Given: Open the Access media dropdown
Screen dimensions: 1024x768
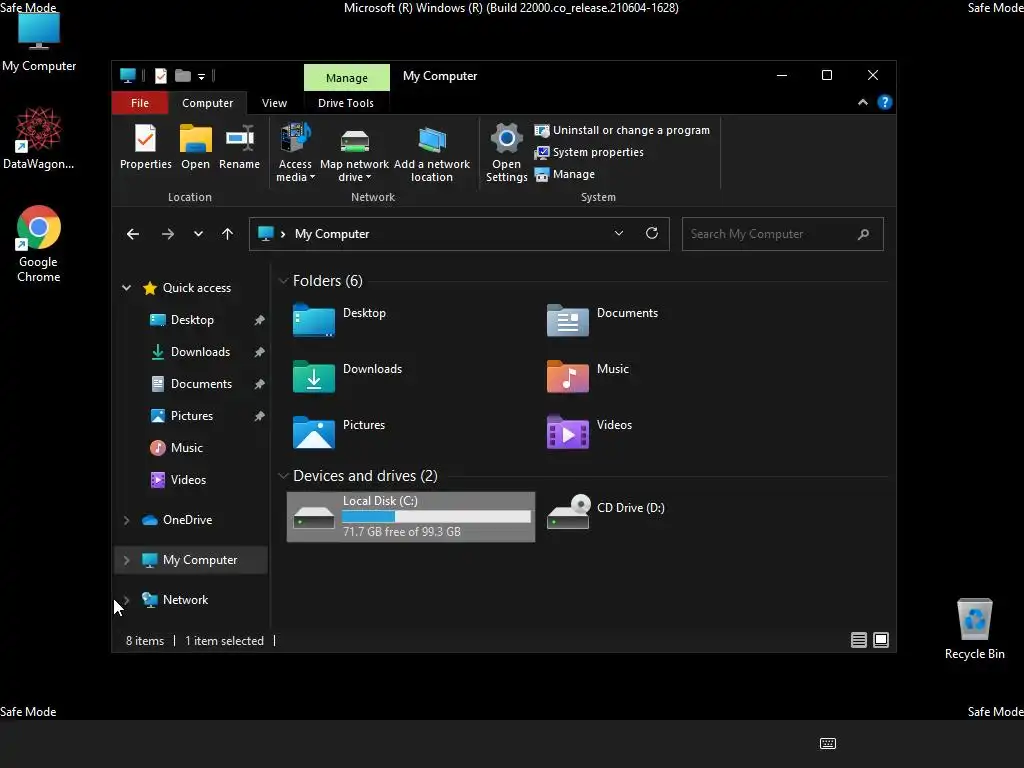Looking at the screenshot, I should pyautogui.click(x=295, y=152).
